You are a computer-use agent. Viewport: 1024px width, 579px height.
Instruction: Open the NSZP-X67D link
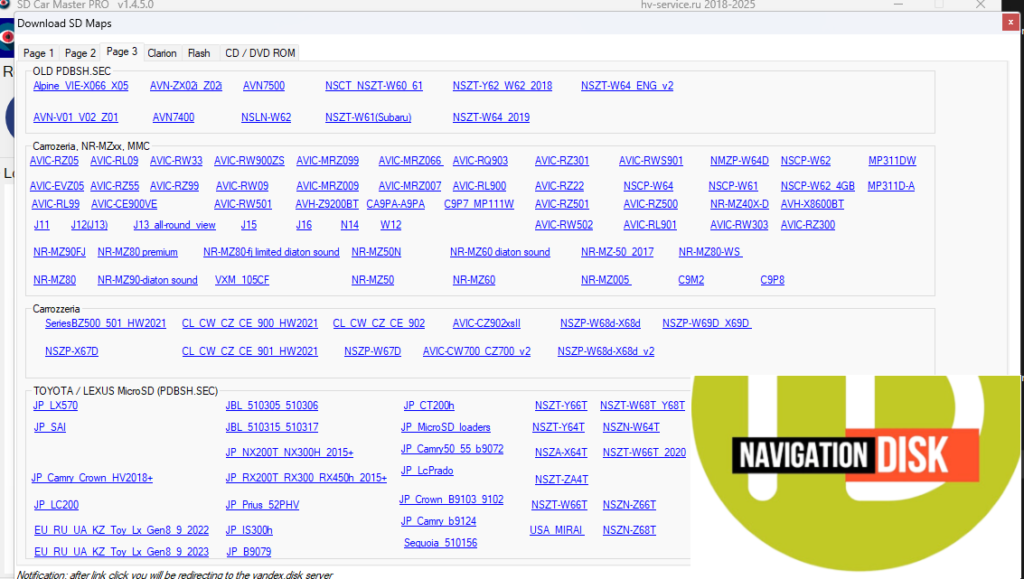(72, 351)
